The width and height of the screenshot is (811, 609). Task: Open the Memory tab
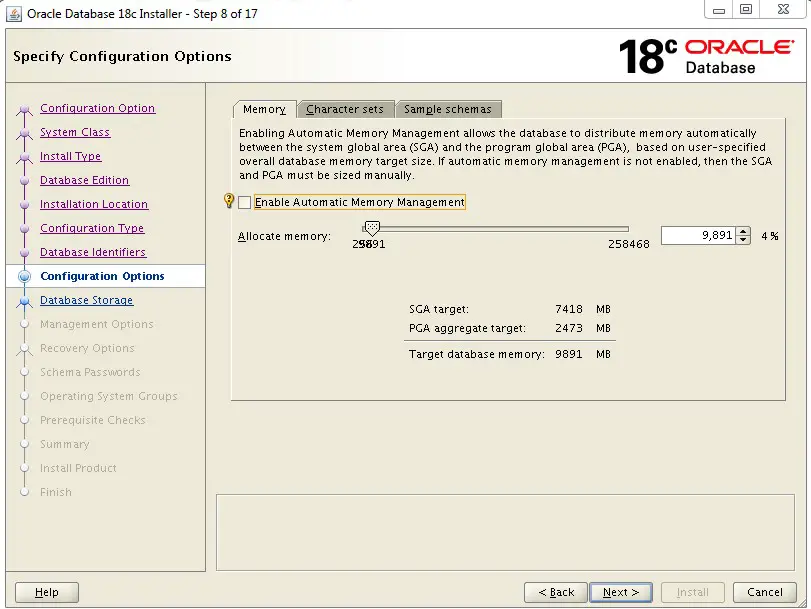(x=264, y=109)
